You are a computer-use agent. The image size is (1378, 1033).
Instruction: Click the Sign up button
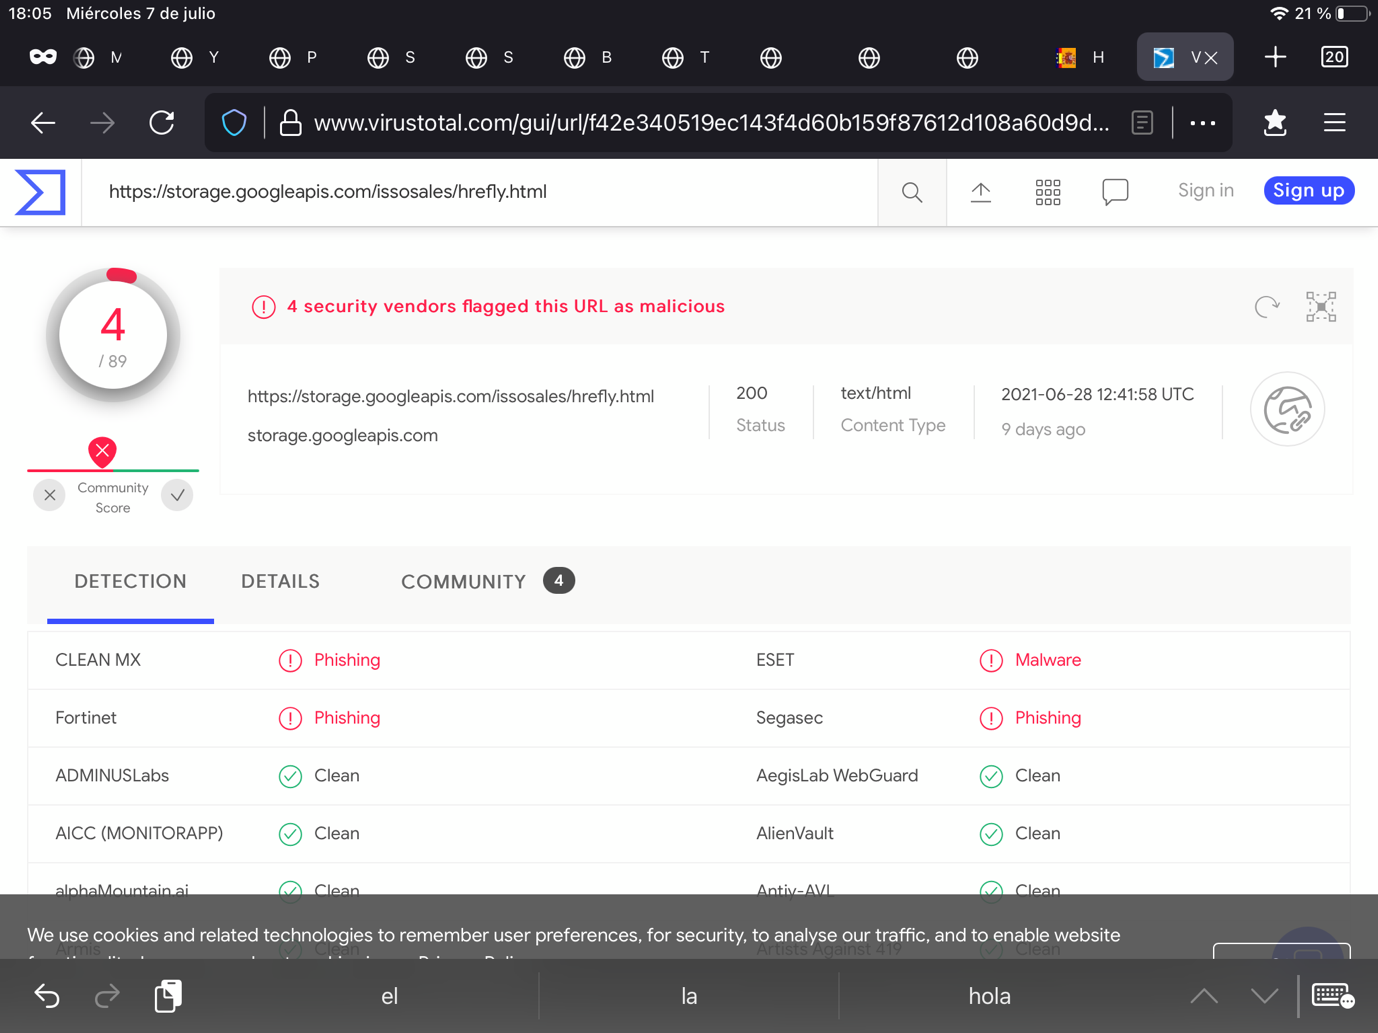pyautogui.click(x=1308, y=190)
